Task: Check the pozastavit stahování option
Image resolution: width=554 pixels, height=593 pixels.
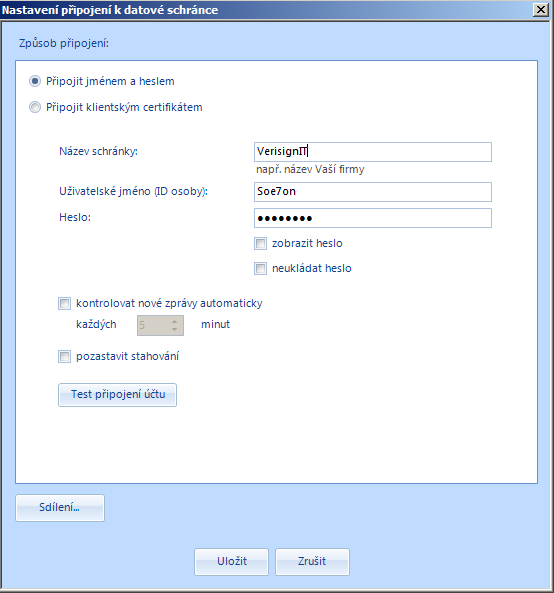Action: pyautogui.click(x=64, y=356)
